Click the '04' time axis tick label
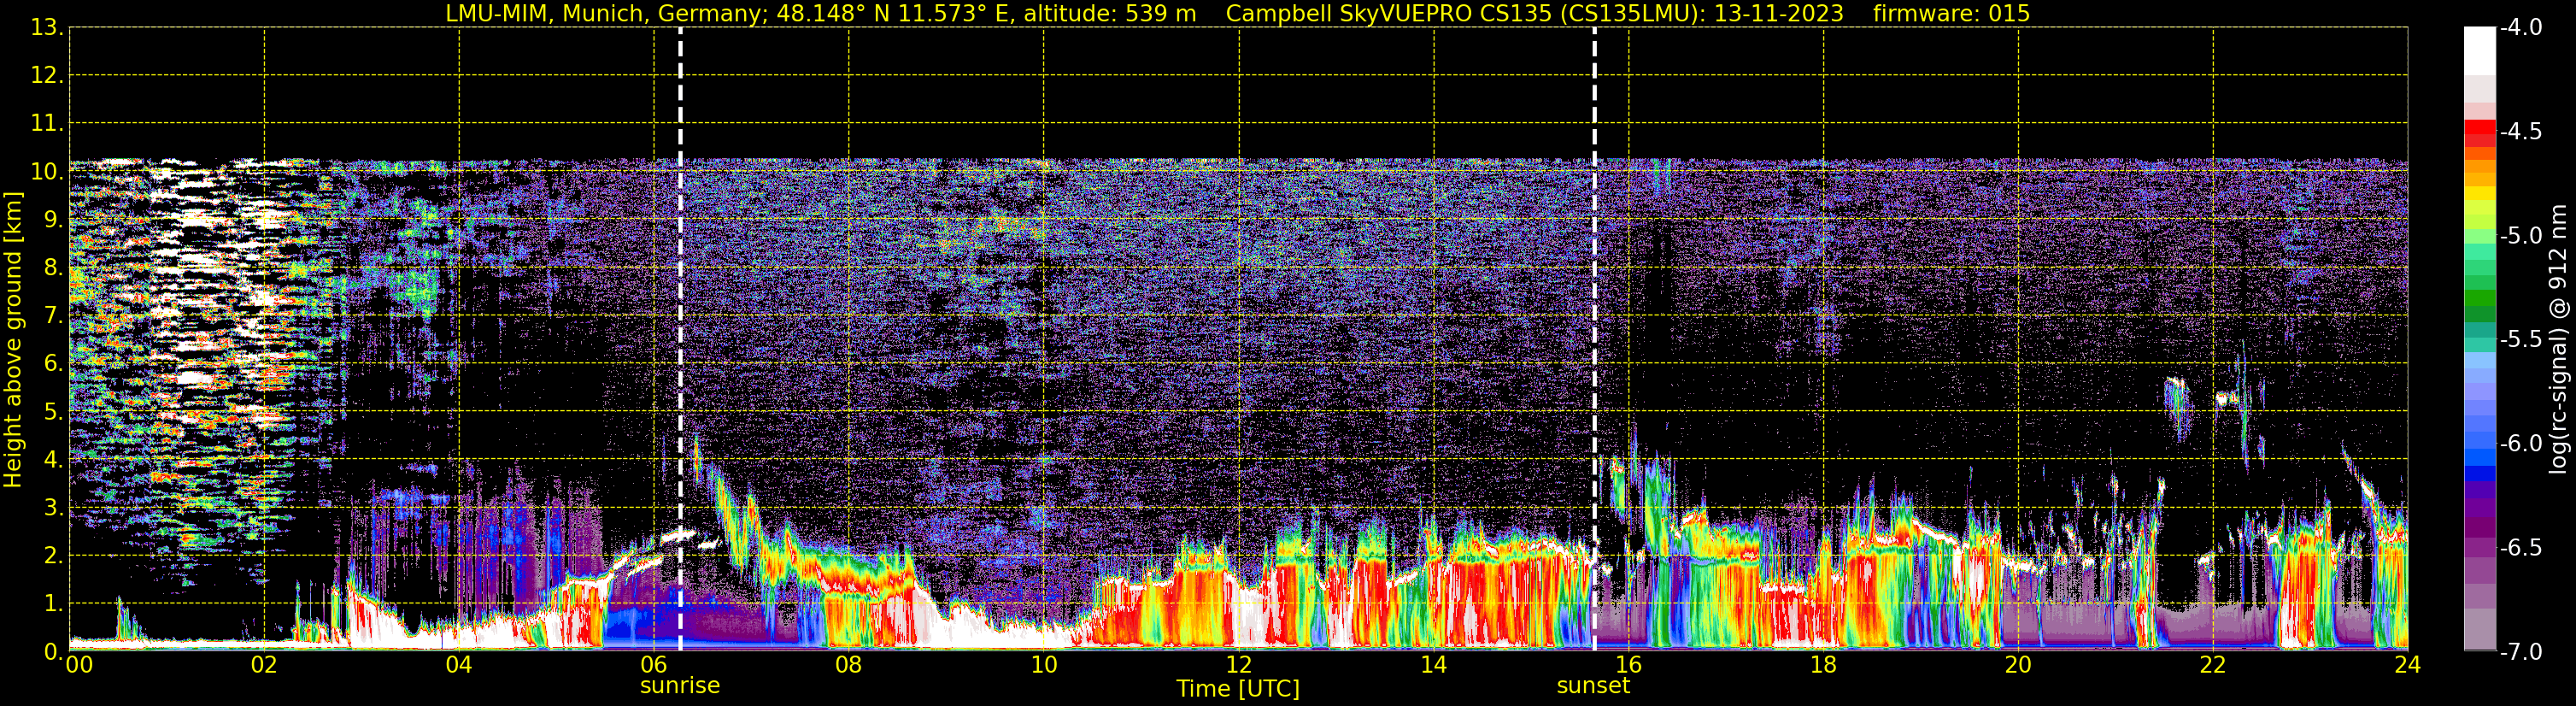Screen dimensions: 2576x706 [459, 665]
